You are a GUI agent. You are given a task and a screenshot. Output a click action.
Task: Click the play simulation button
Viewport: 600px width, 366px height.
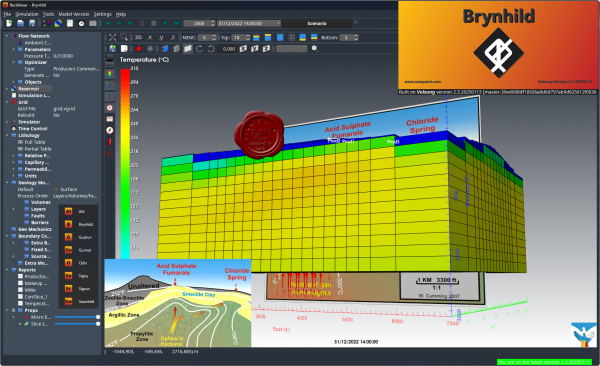pyautogui.click(x=130, y=23)
